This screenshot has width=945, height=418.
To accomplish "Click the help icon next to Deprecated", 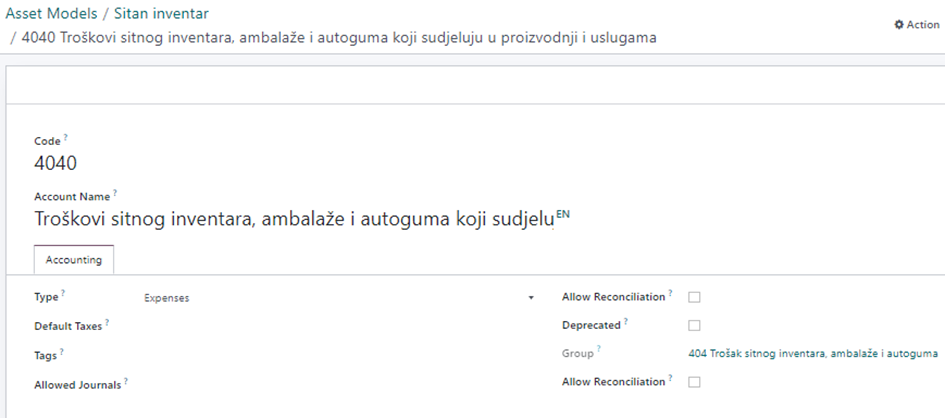I will pyautogui.click(x=626, y=322).
